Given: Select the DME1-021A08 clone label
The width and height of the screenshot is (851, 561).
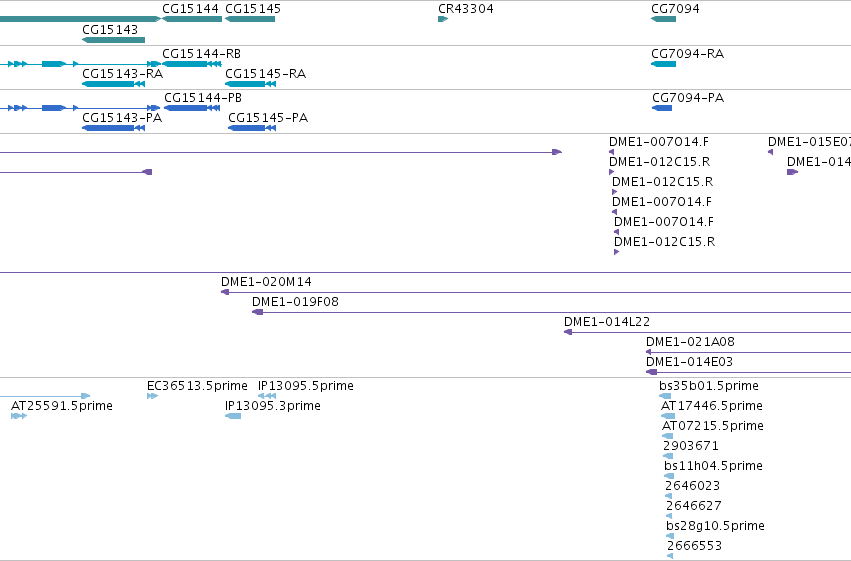Looking at the screenshot, I should [690, 342].
